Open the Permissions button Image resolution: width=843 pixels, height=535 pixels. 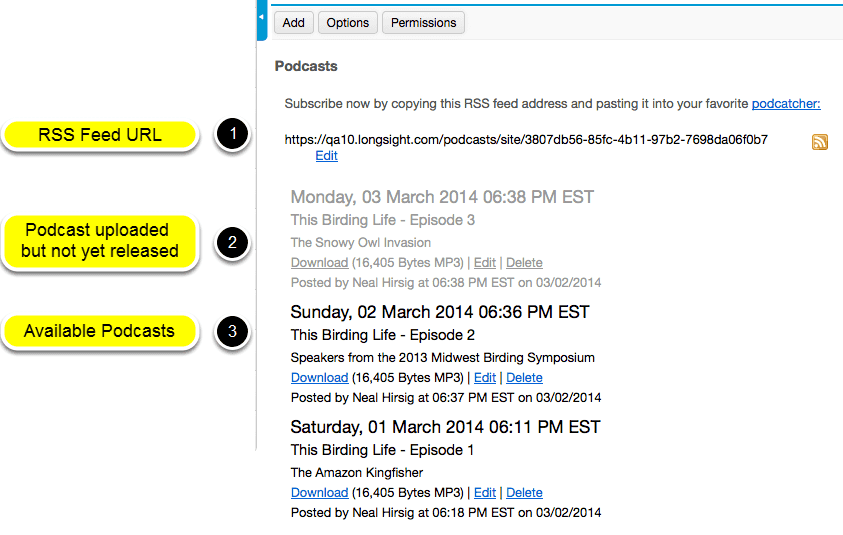(424, 23)
